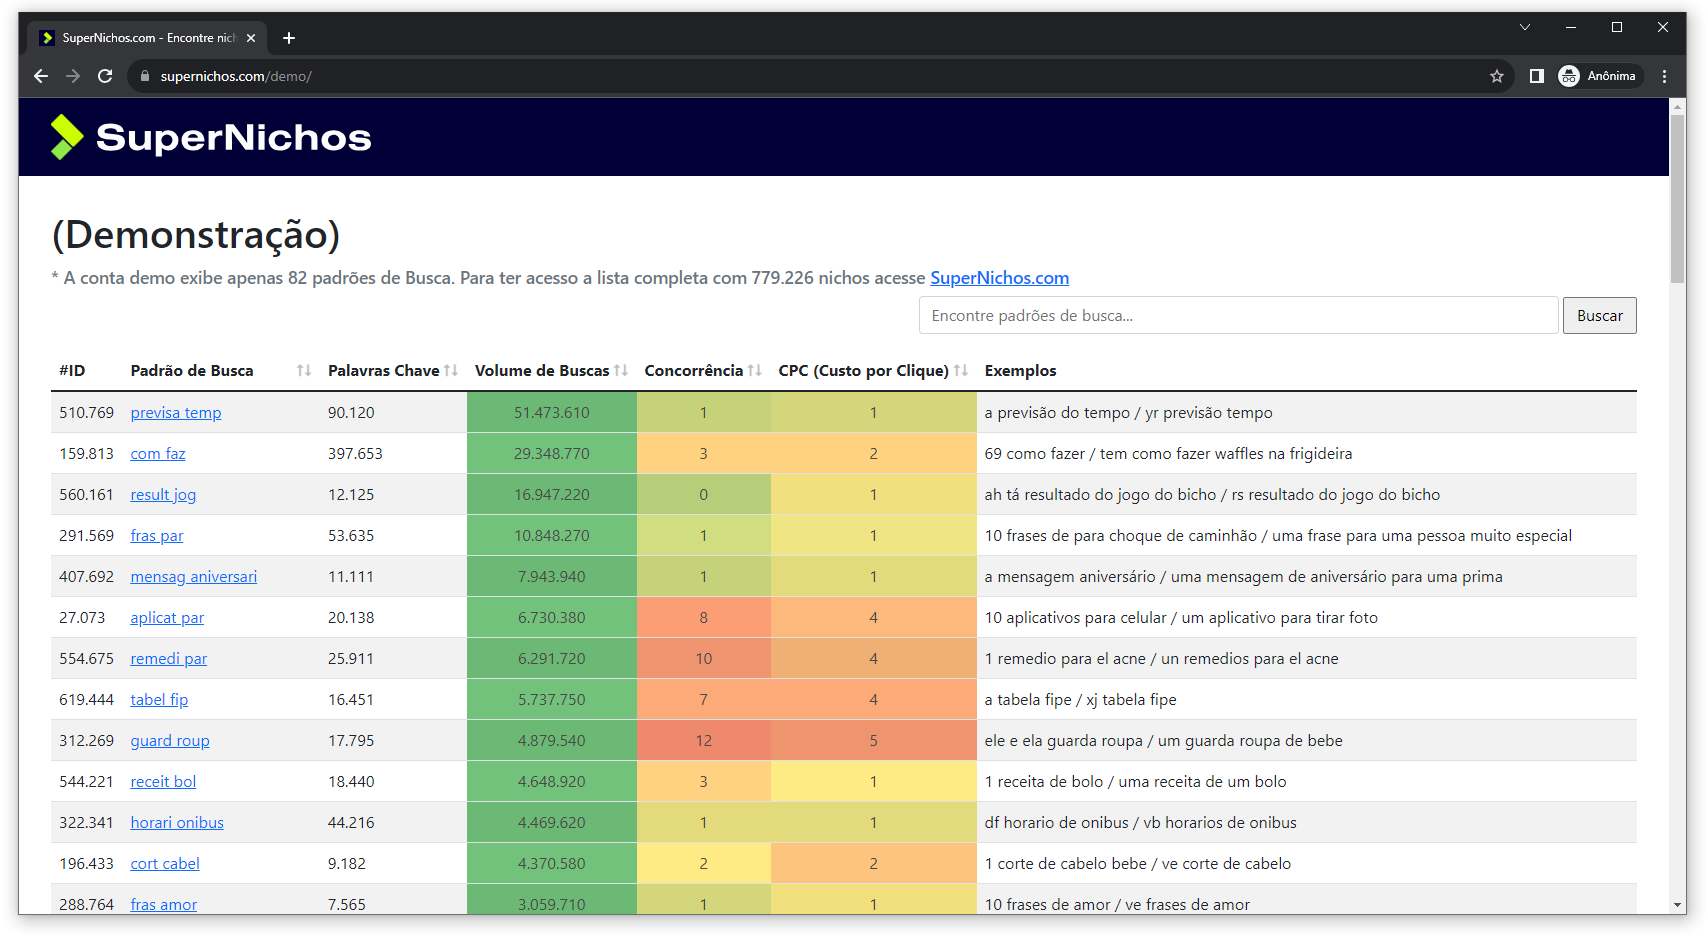Sort by Volume de Buscas column arrows
The height and width of the screenshot is (936, 1705).
[621, 371]
